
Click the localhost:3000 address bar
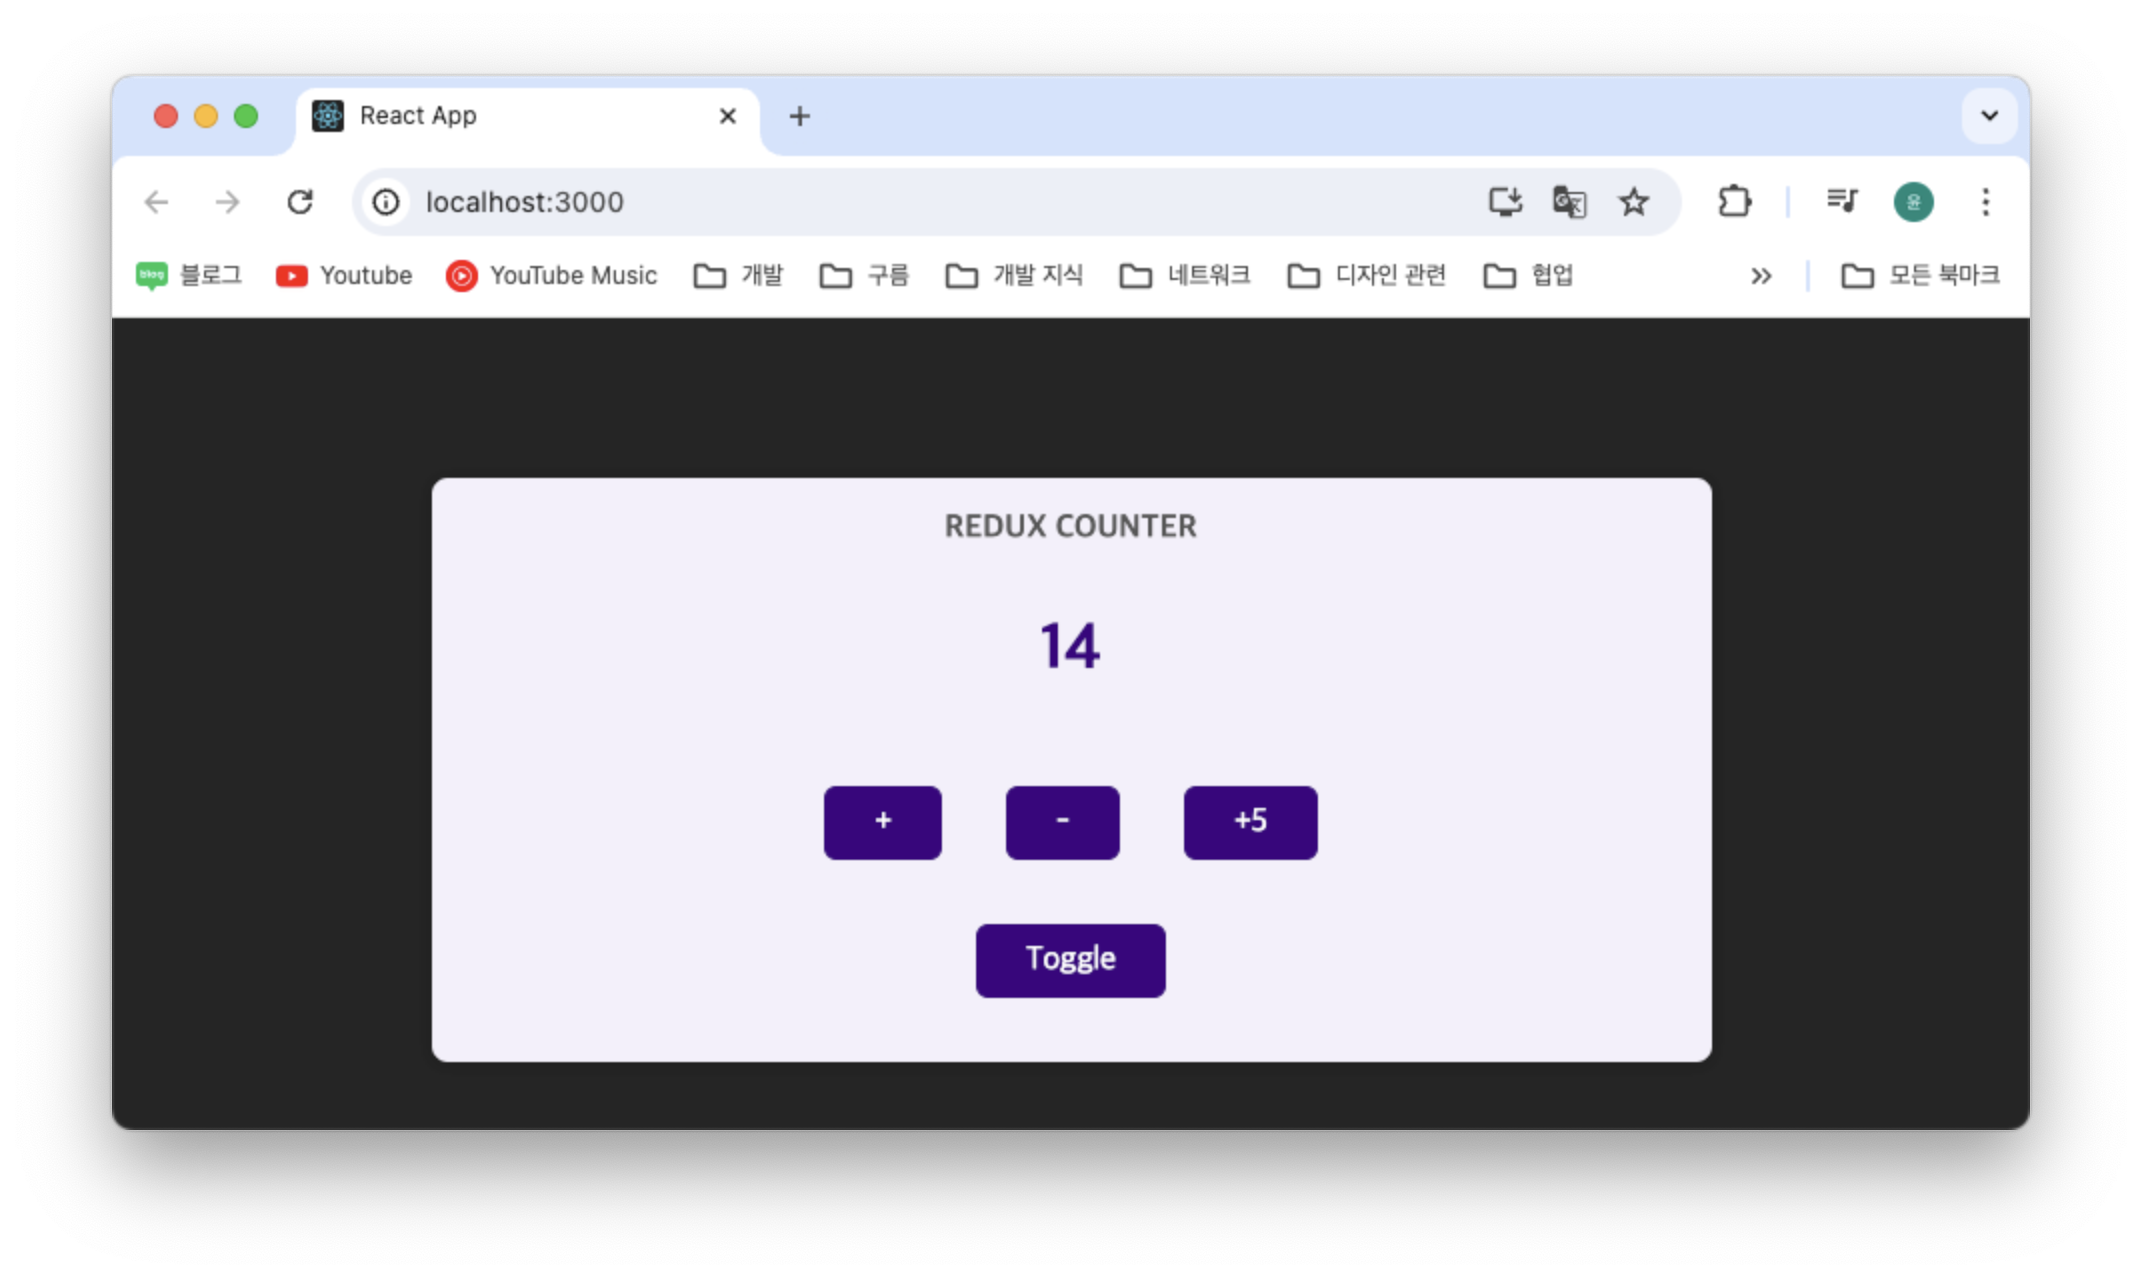[900, 202]
